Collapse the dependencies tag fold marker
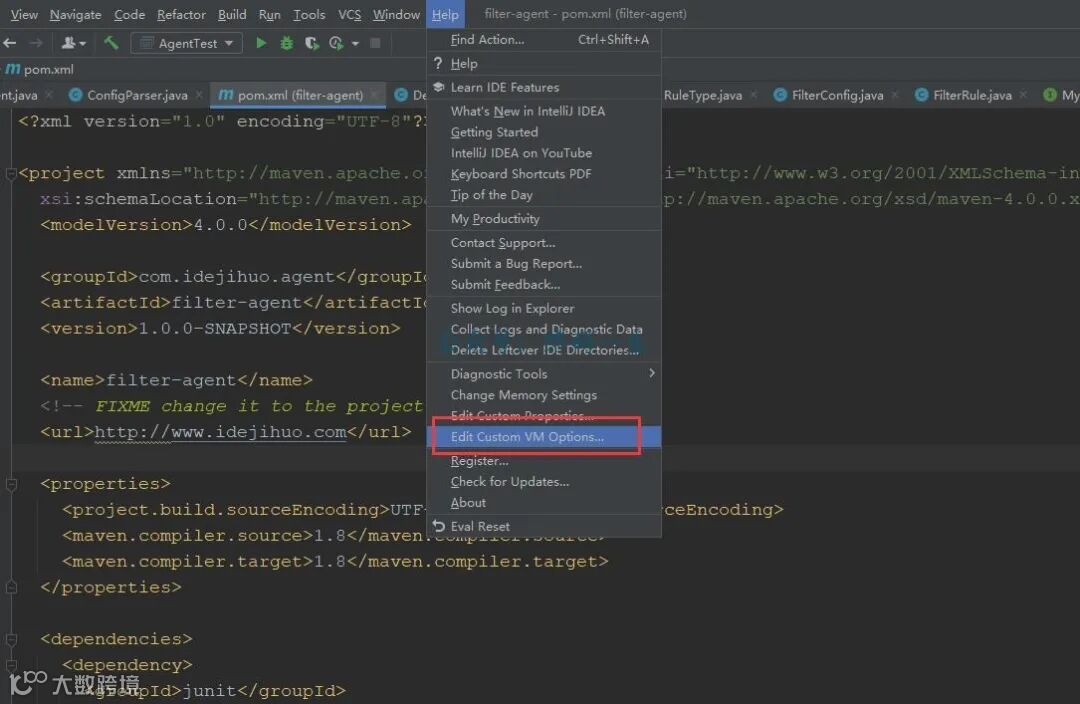 pyautogui.click(x=11, y=639)
